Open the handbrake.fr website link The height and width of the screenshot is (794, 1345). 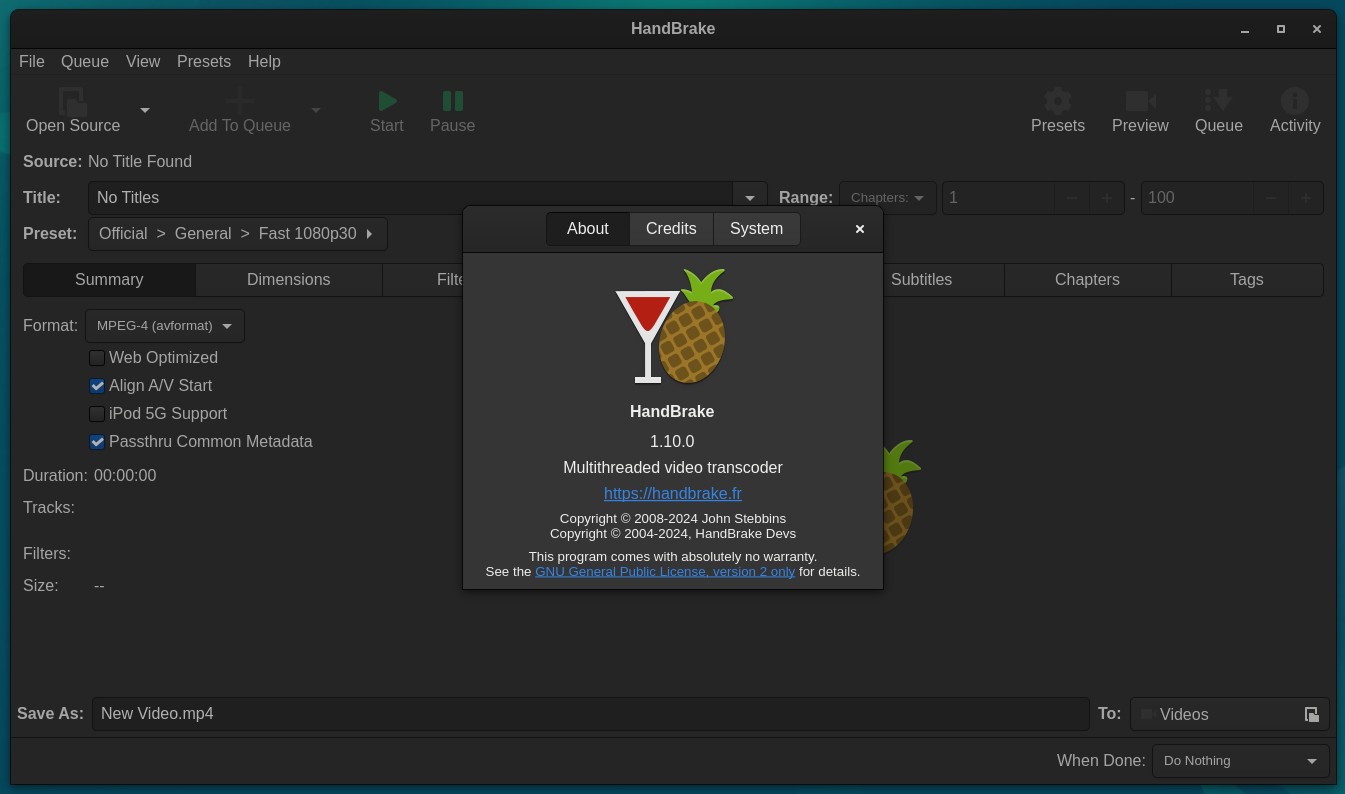672,494
